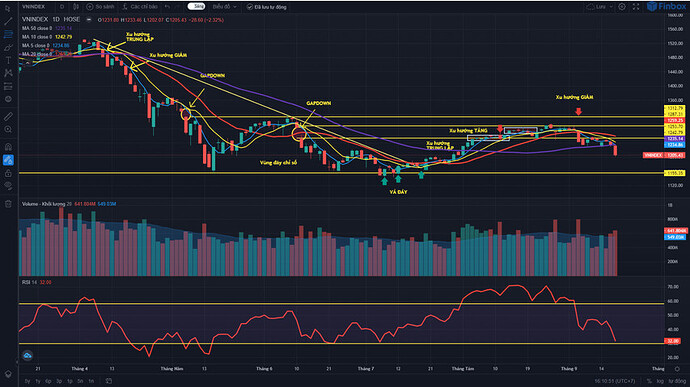
Task: Click the trash remove drawings icon
Action: pos(8,204)
